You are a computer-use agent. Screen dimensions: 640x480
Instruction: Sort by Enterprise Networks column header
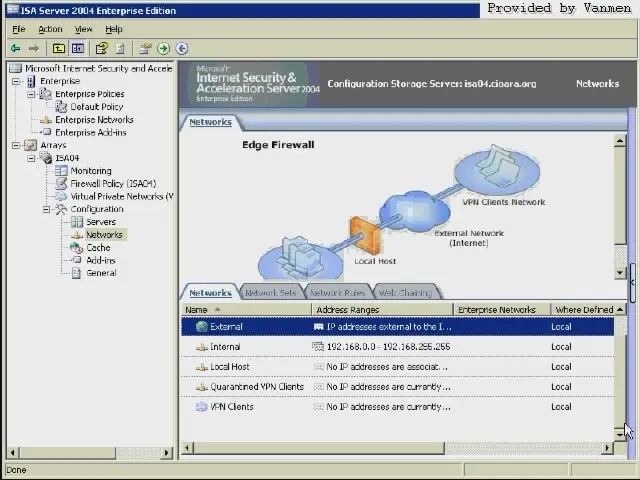[502, 310]
